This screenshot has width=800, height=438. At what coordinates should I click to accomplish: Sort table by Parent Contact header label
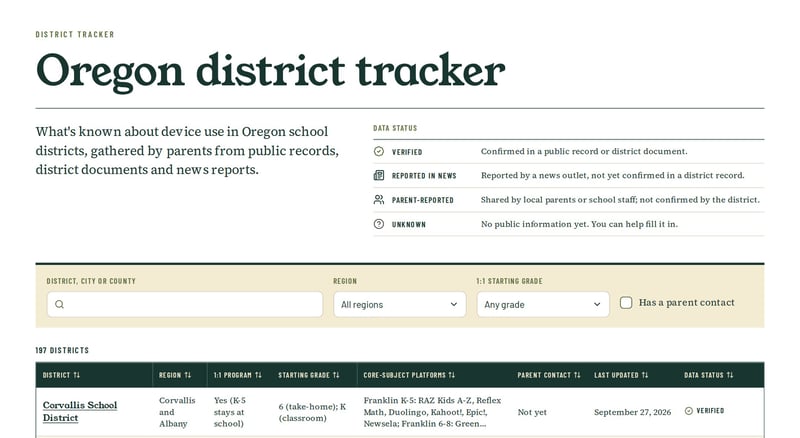tap(544, 375)
